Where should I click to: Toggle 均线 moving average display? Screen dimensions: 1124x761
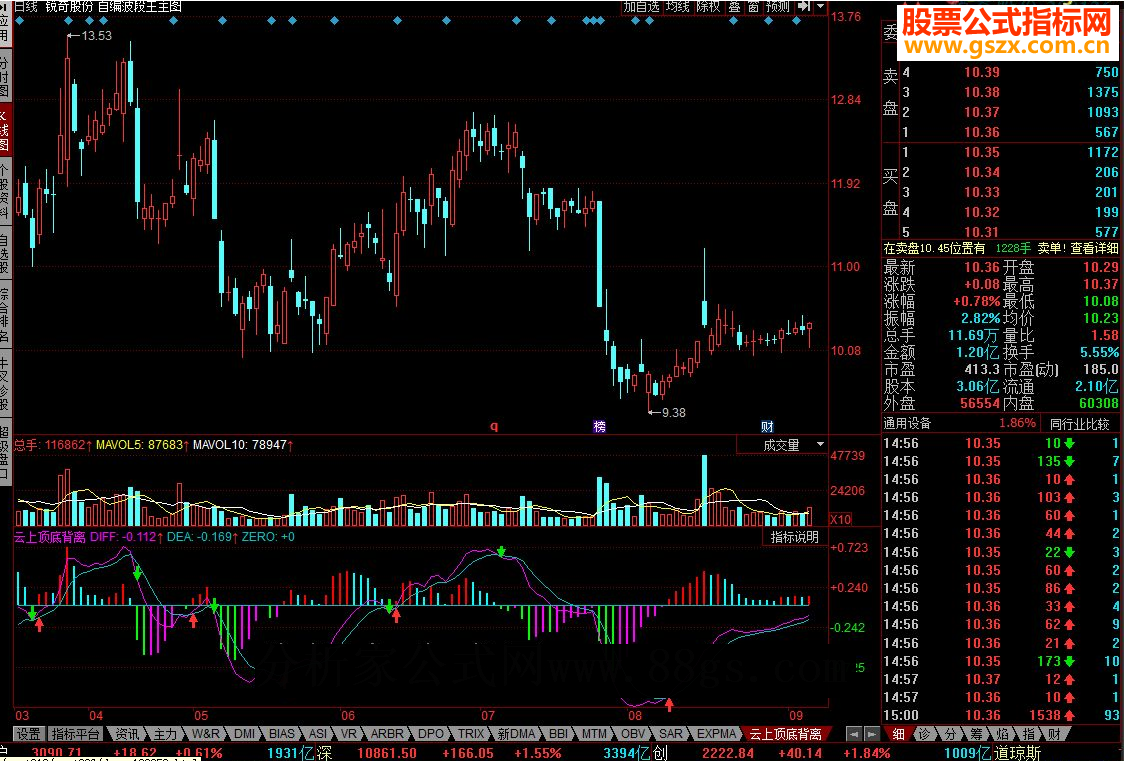pos(678,6)
